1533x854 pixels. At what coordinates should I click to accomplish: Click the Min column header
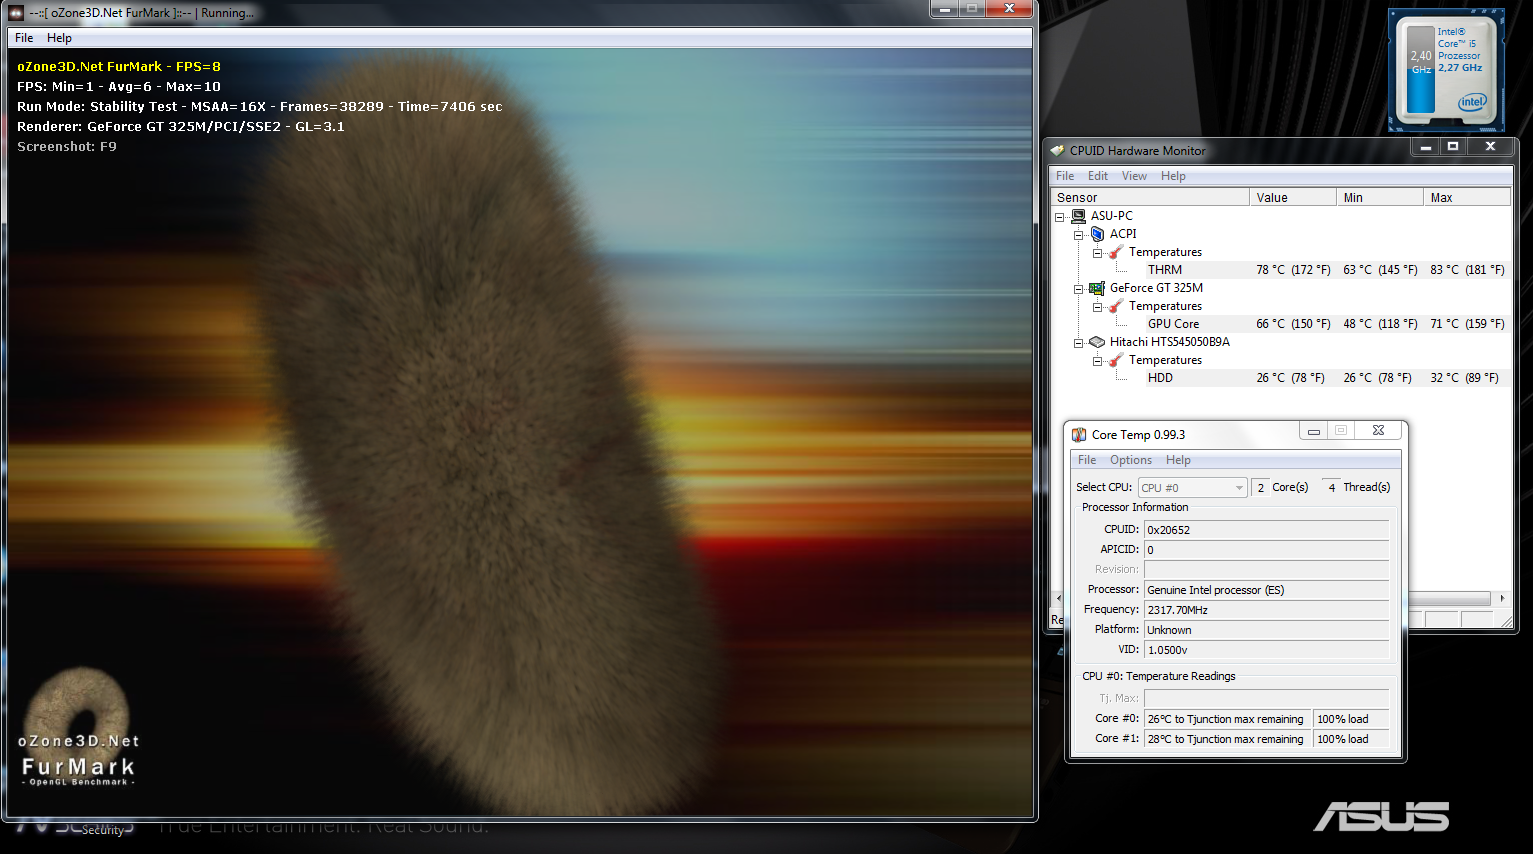coord(1380,197)
